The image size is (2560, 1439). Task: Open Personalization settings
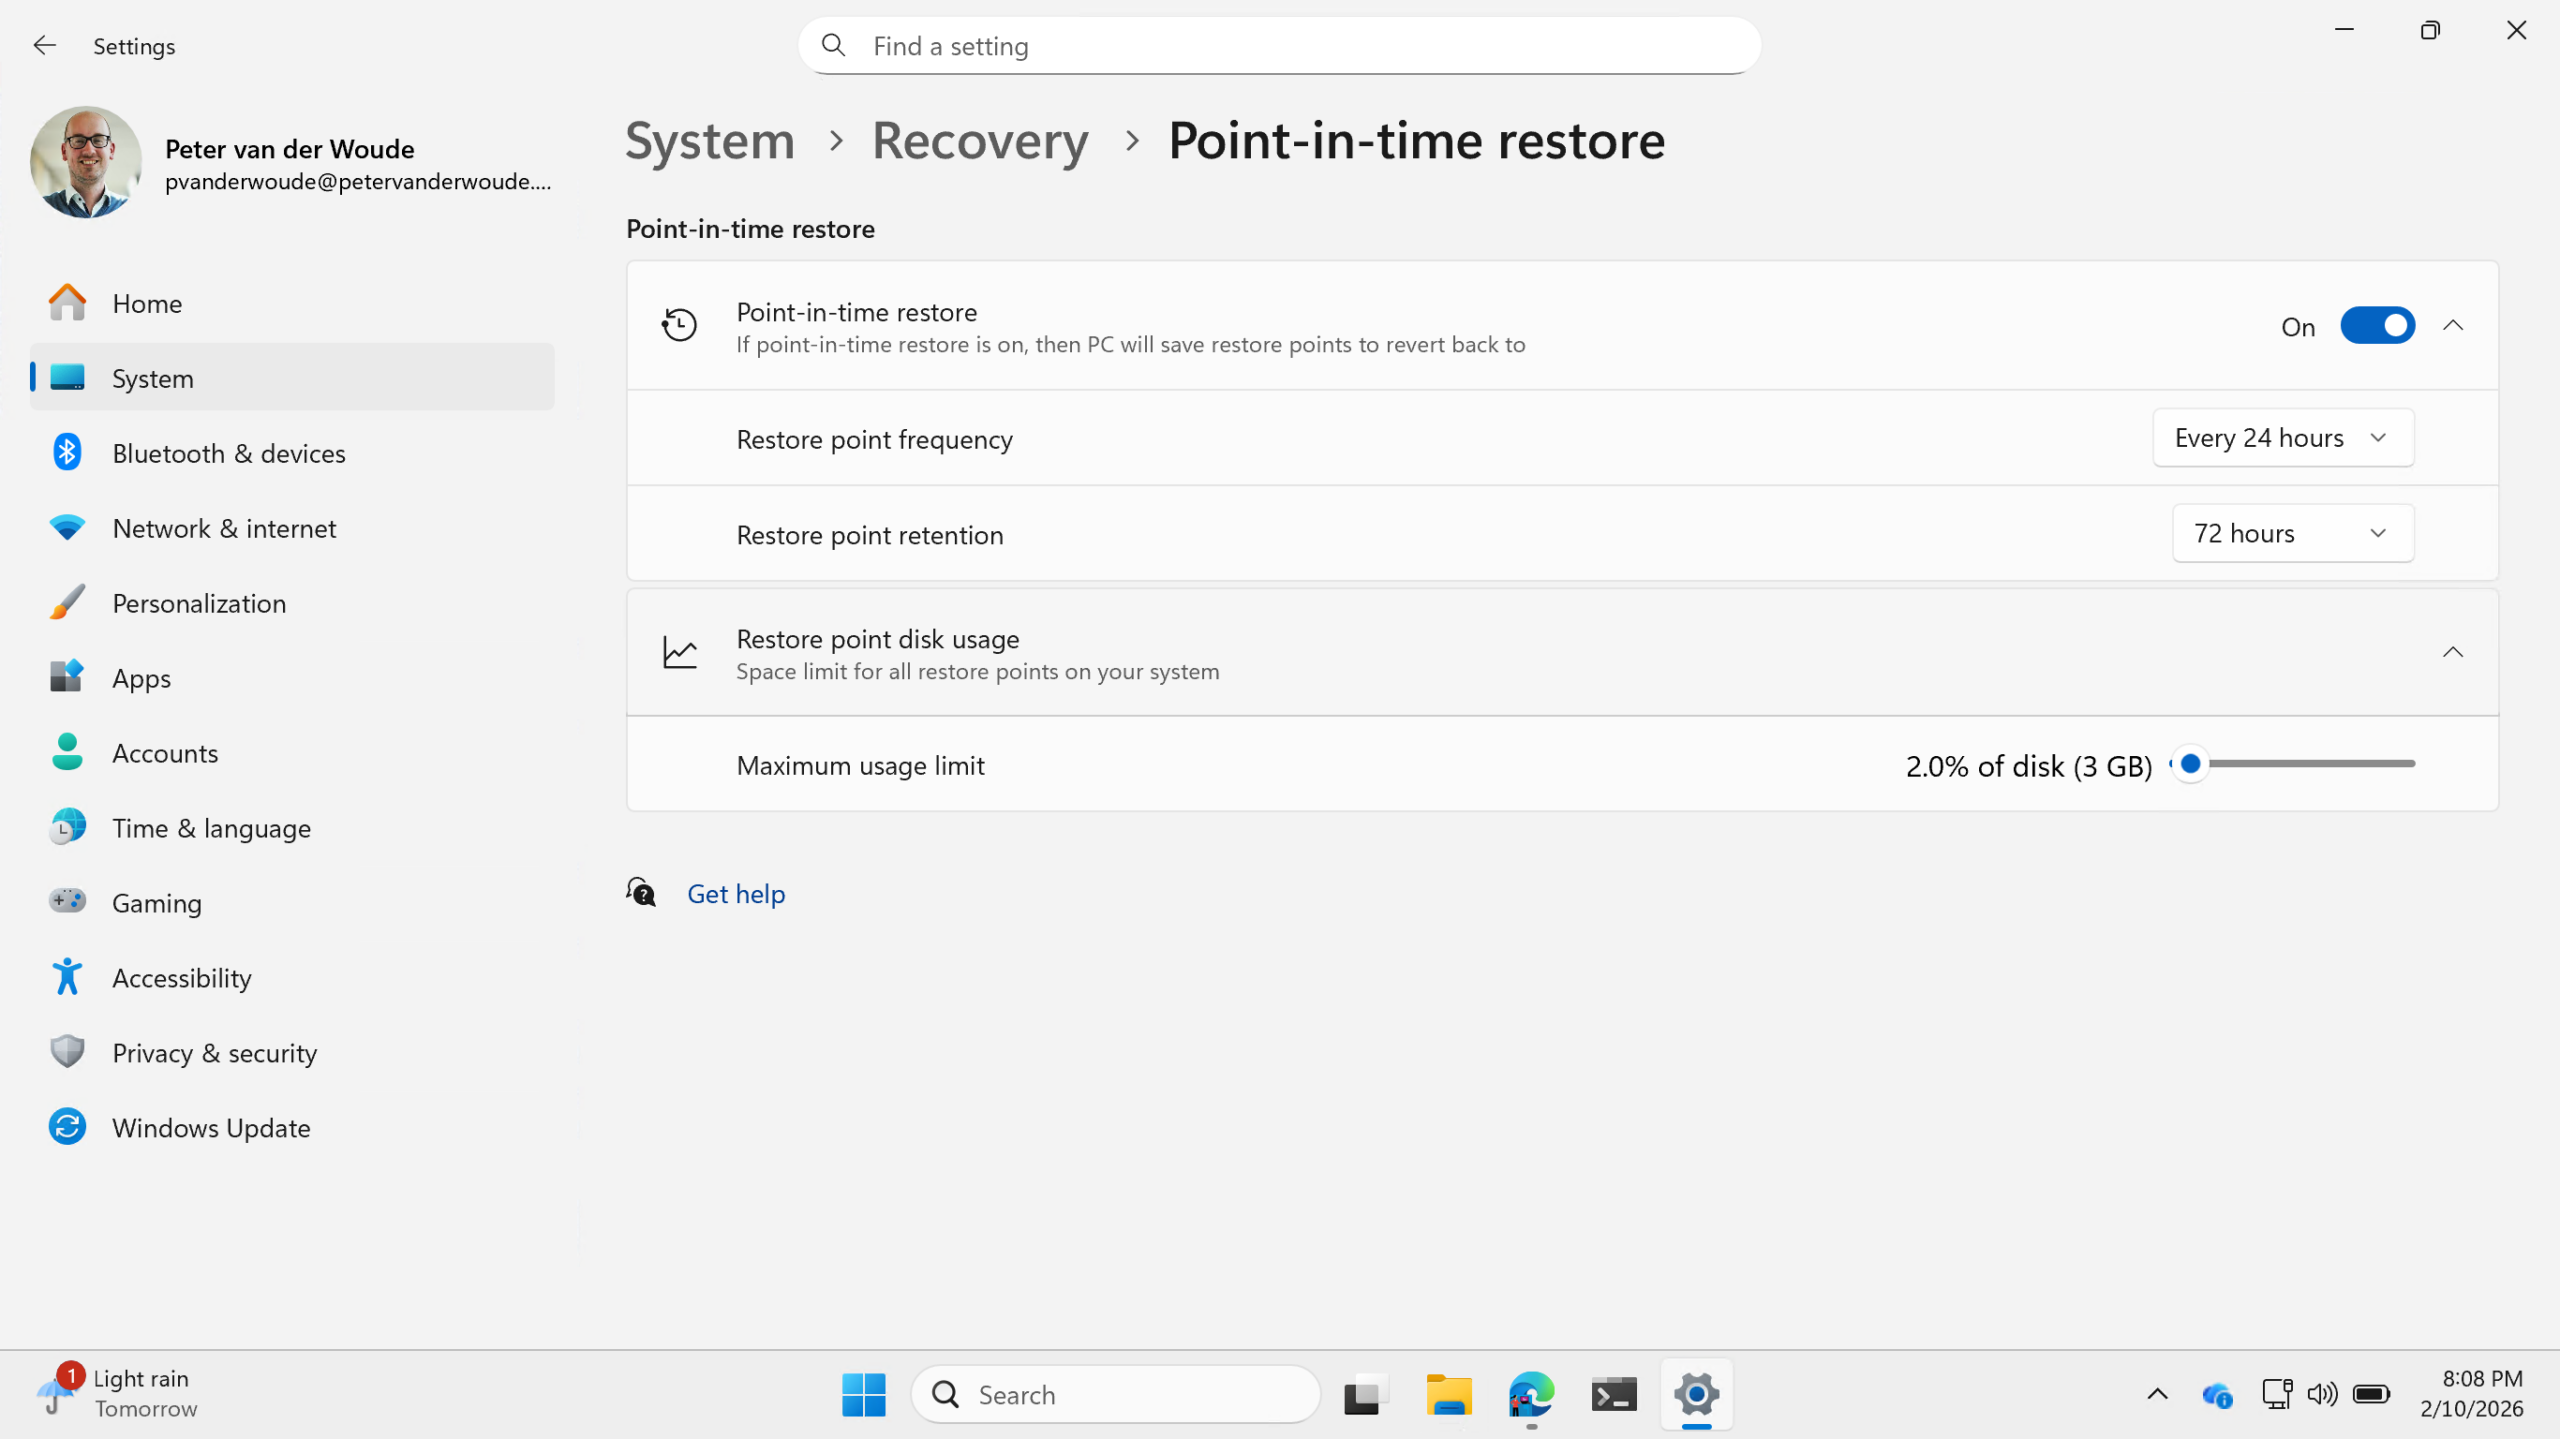pyautogui.click(x=199, y=603)
